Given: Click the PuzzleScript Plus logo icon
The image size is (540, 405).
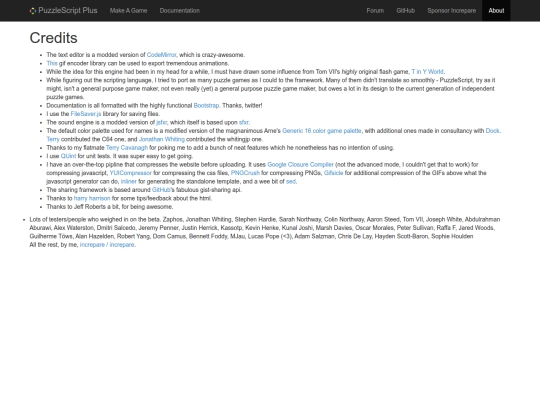Looking at the screenshot, I should pos(33,11).
